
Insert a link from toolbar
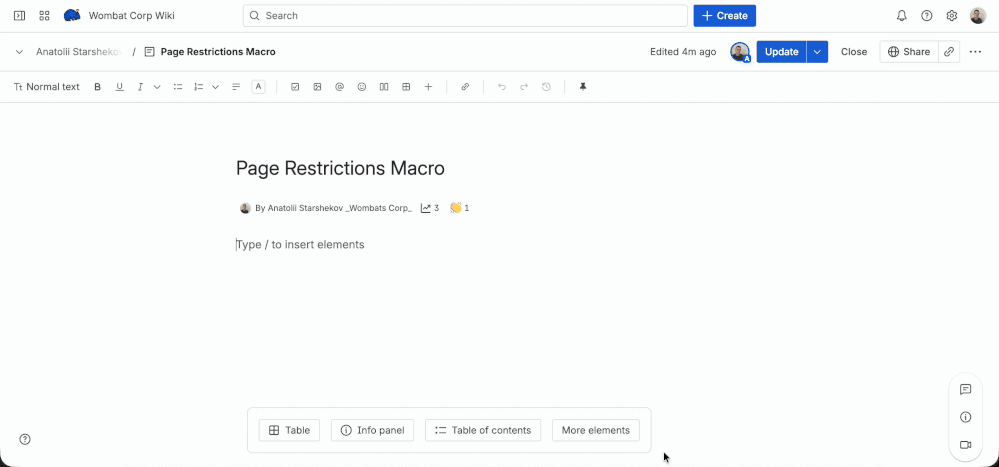(465, 87)
